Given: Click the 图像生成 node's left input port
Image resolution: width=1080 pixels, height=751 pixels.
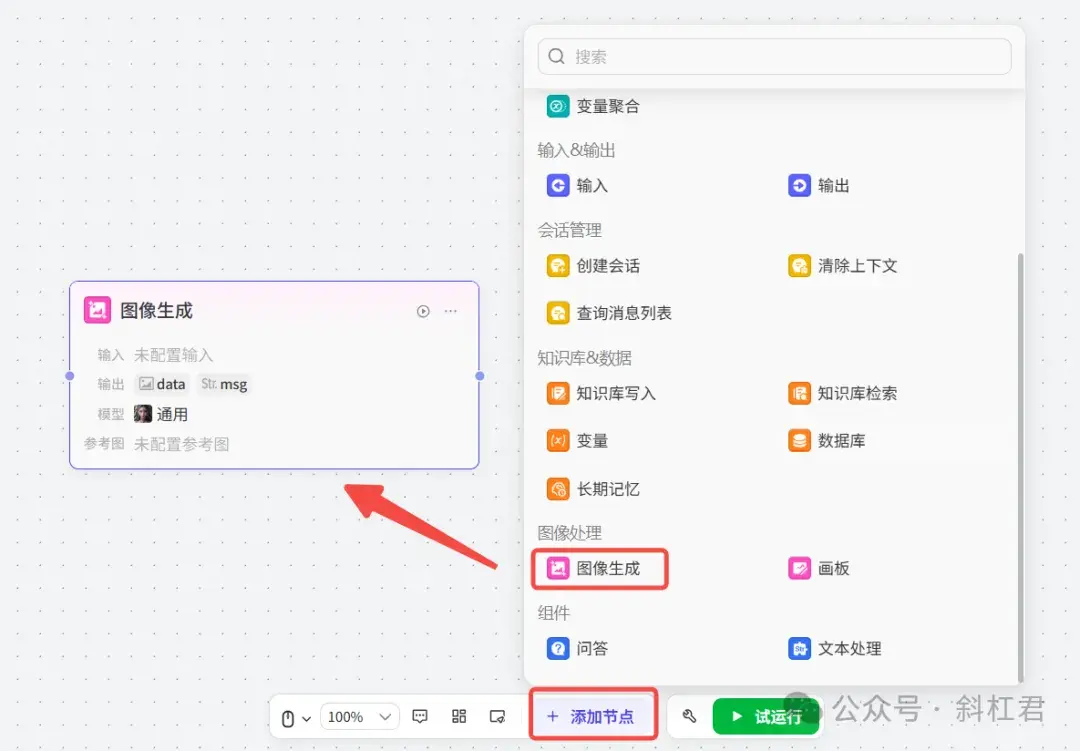Looking at the screenshot, I should pyautogui.click(x=70, y=376).
